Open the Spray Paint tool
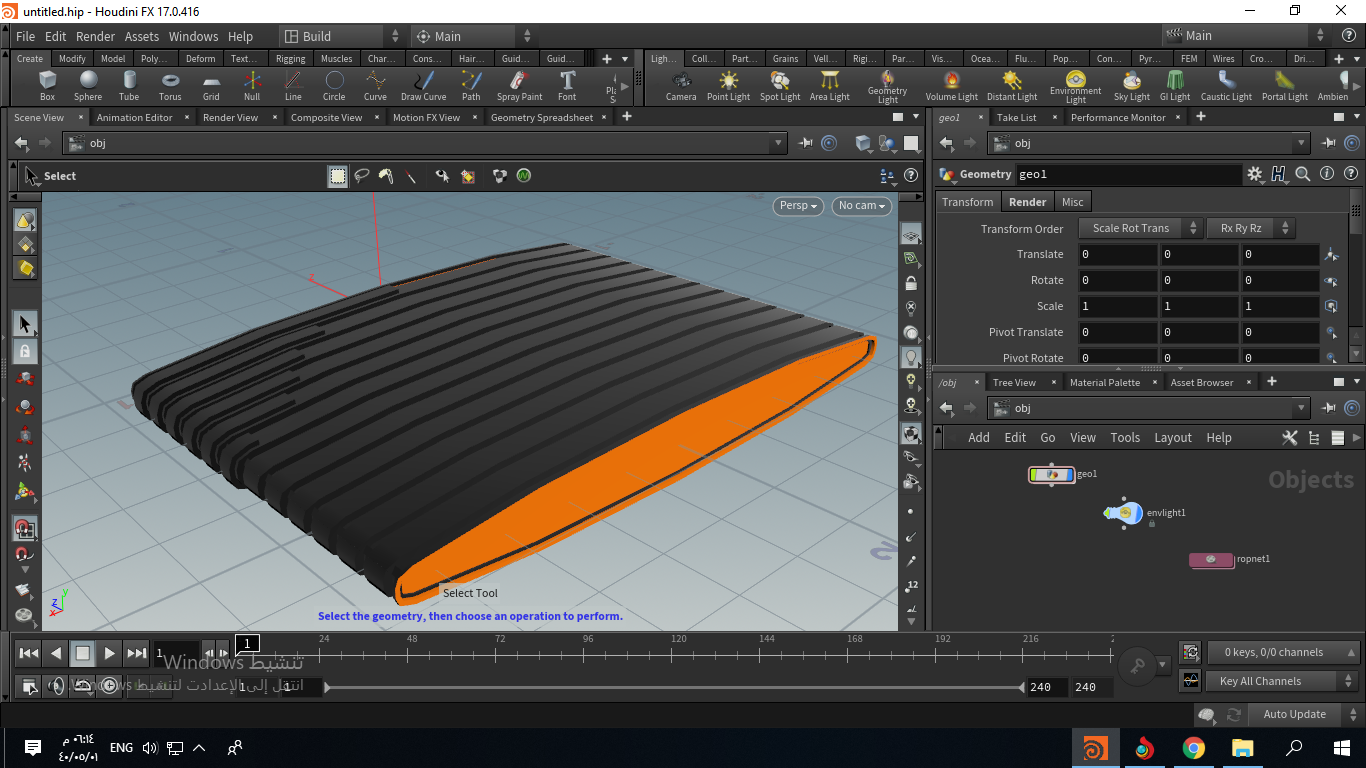The width and height of the screenshot is (1366, 768). 520,86
